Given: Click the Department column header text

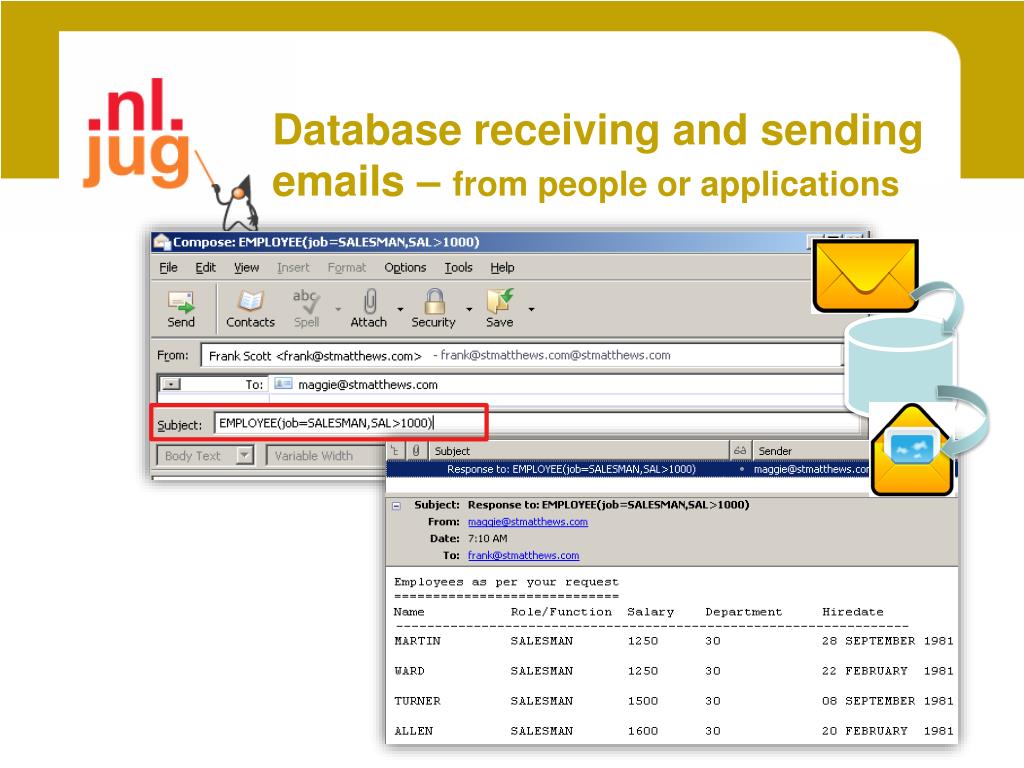Looking at the screenshot, I should pos(743,612).
